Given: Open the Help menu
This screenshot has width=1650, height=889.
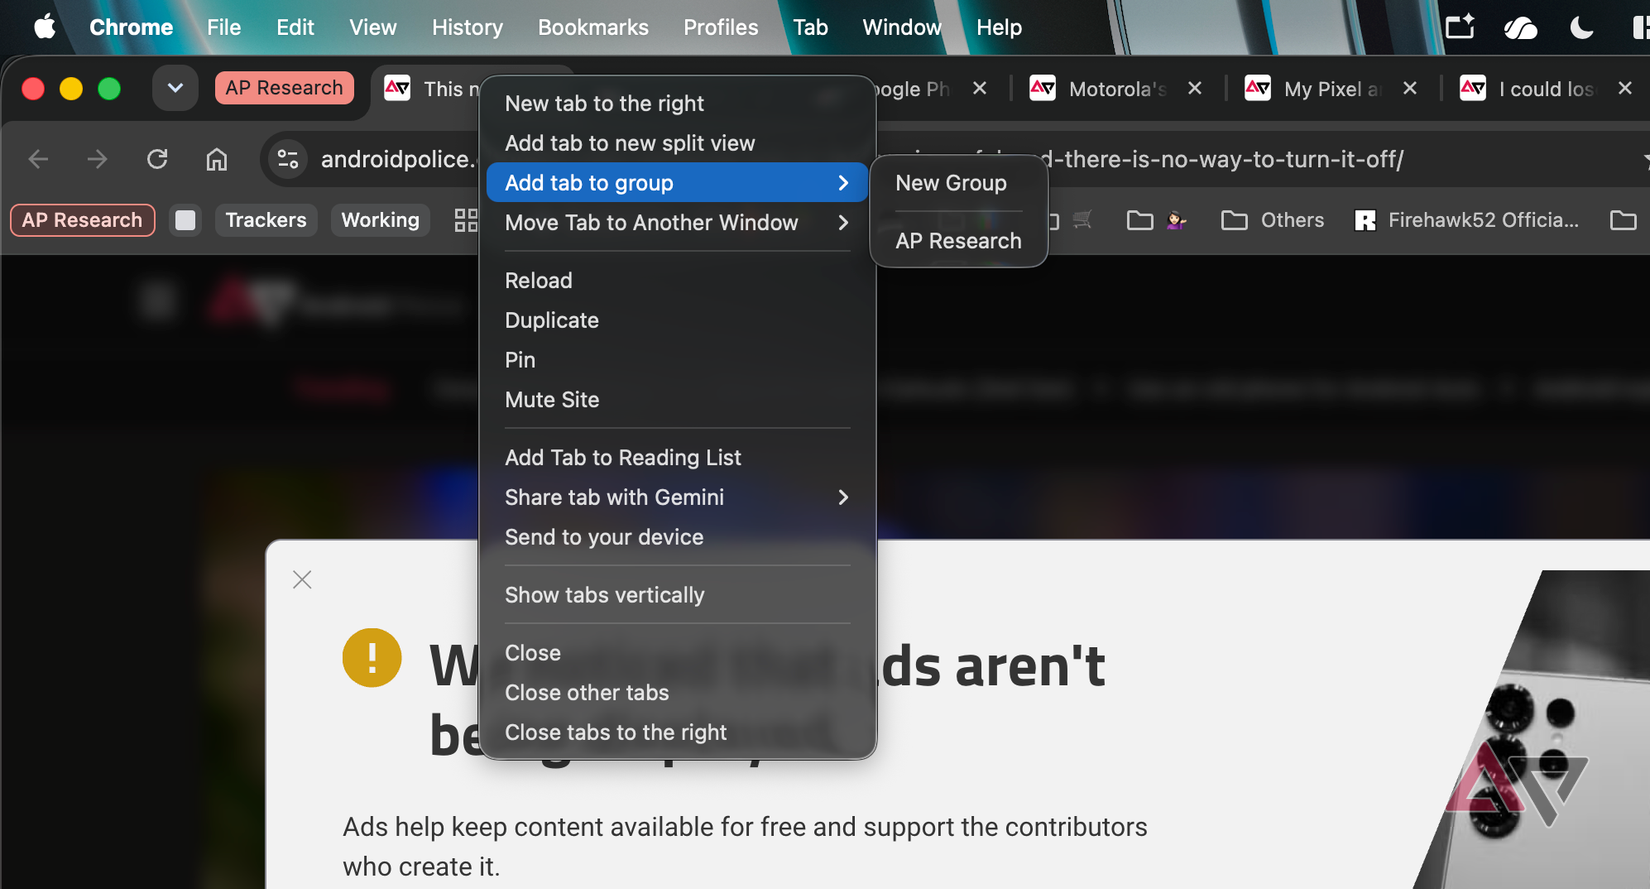Looking at the screenshot, I should point(999,27).
